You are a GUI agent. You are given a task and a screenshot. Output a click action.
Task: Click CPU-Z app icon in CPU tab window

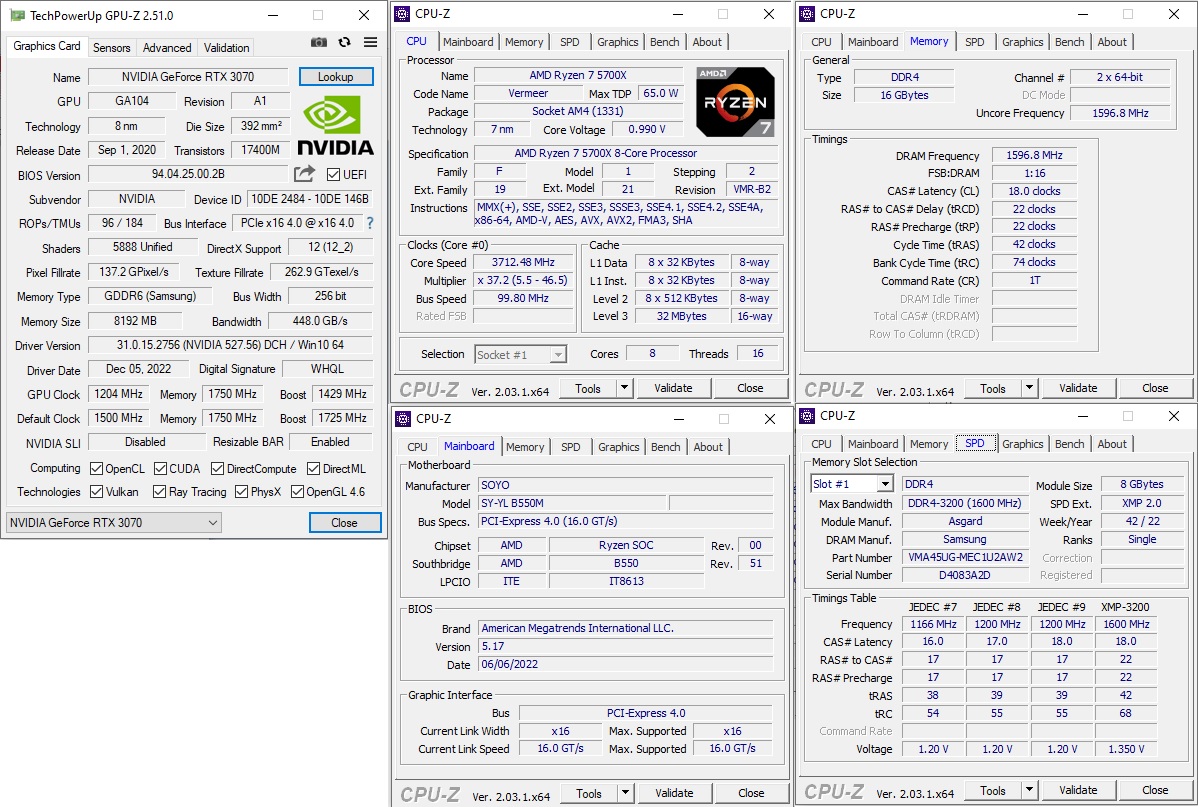tap(403, 14)
